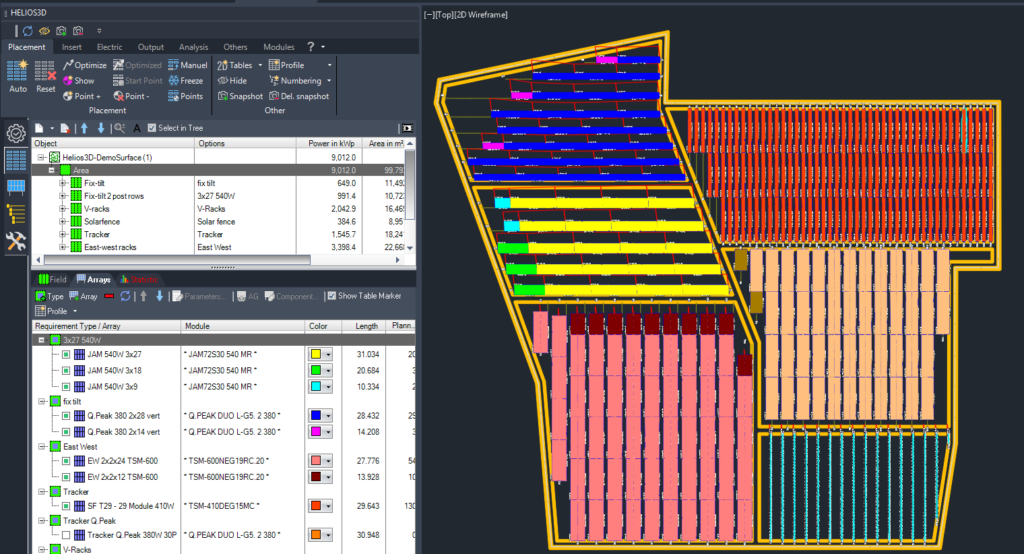The width and height of the screenshot is (1024, 554).
Task: Click the refresh icon in Arrays toolbar
Action: pyautogui.click(x=125, y=296)
